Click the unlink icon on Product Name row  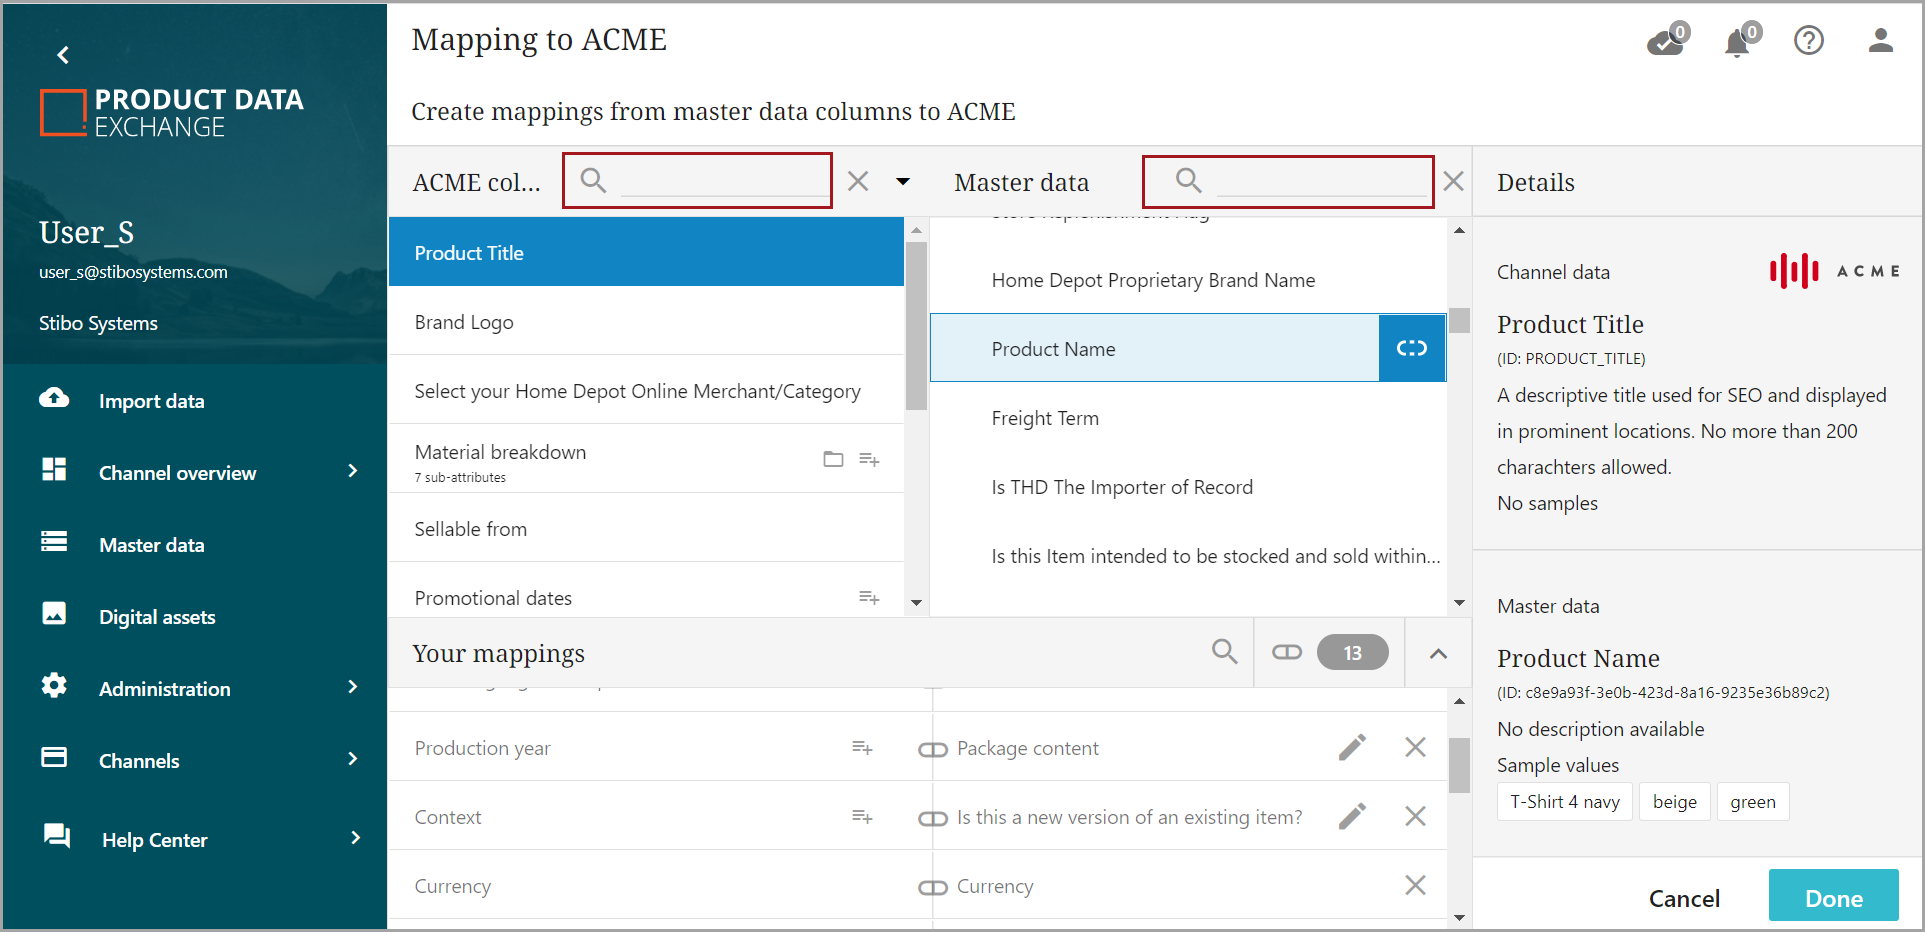coord(1411,348)
